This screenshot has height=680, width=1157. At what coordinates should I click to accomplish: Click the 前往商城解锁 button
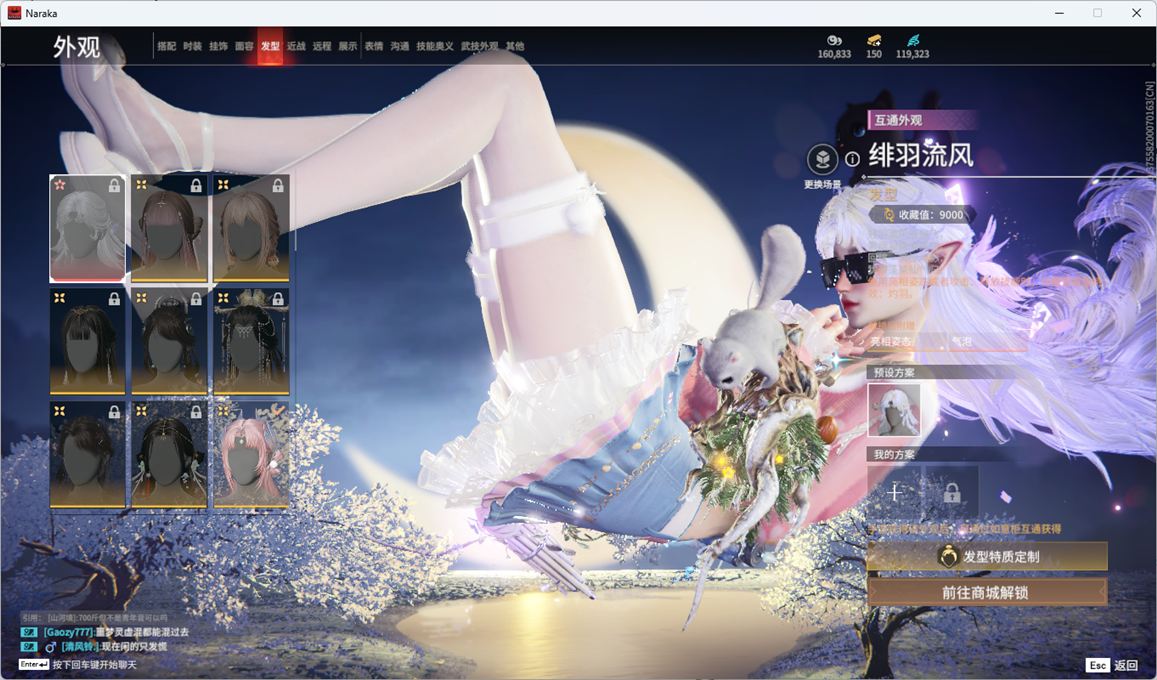pos(987,592)
